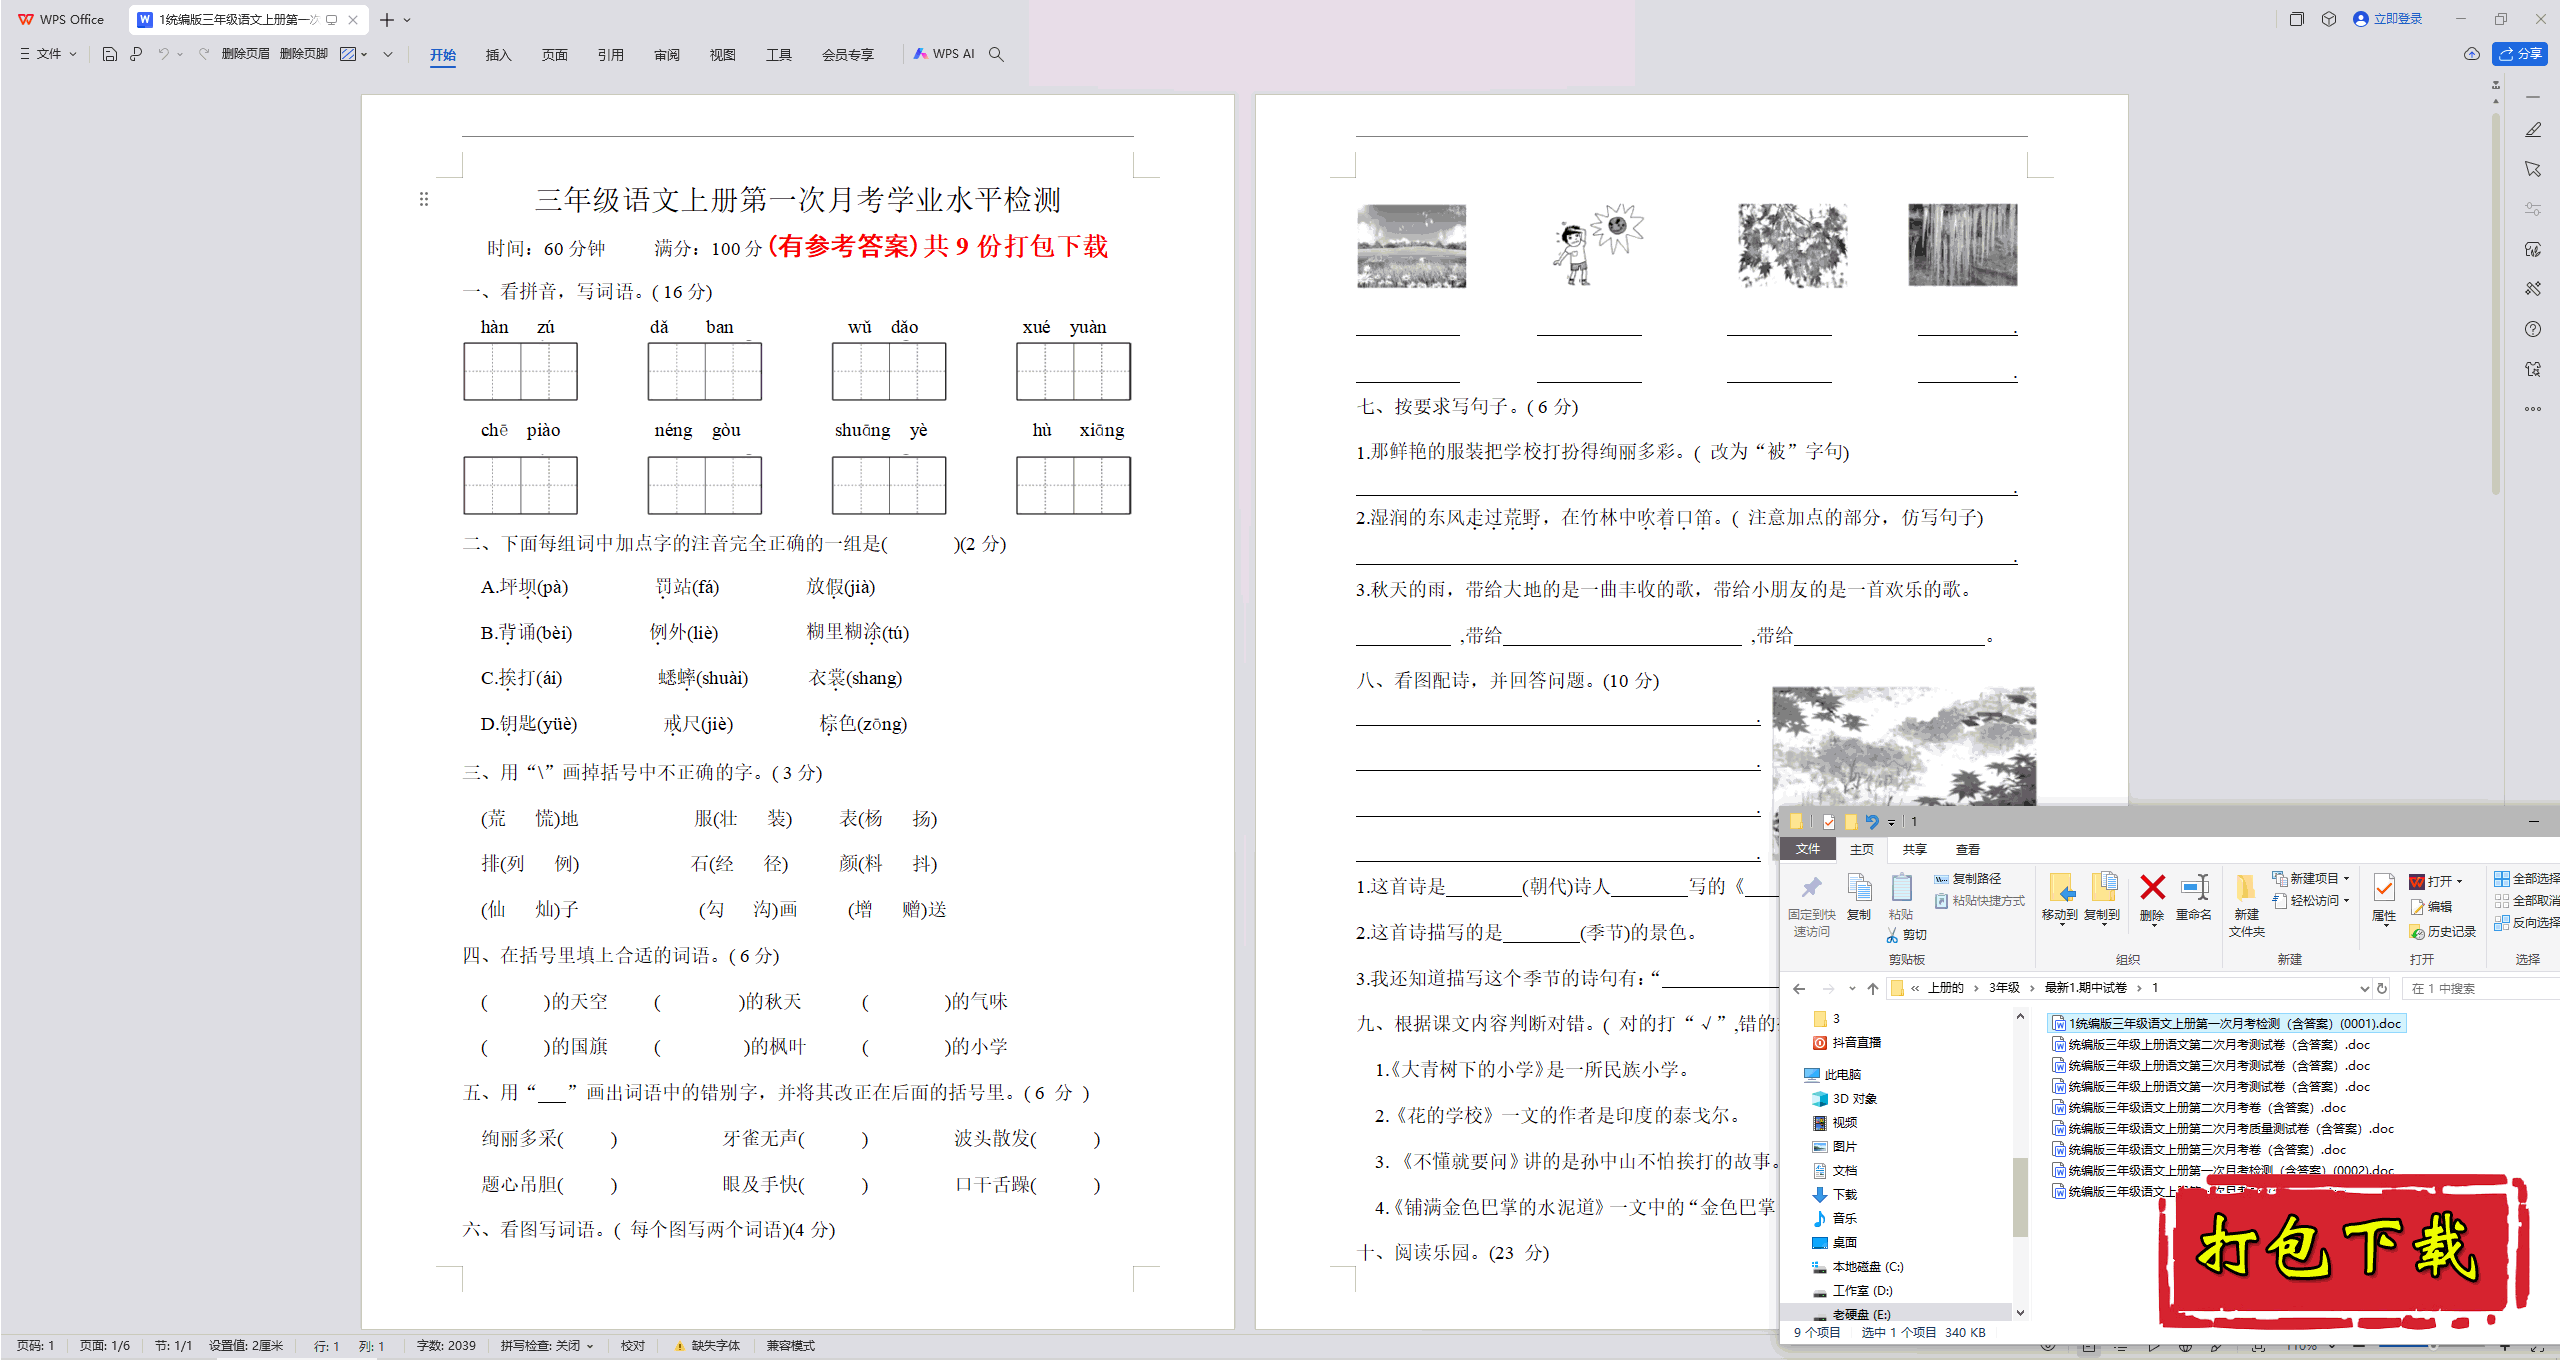The height and width of the screenshot is (1360, 2560).
Task: Click Explorer back navigation arrow
Action: pos(1799,988)
